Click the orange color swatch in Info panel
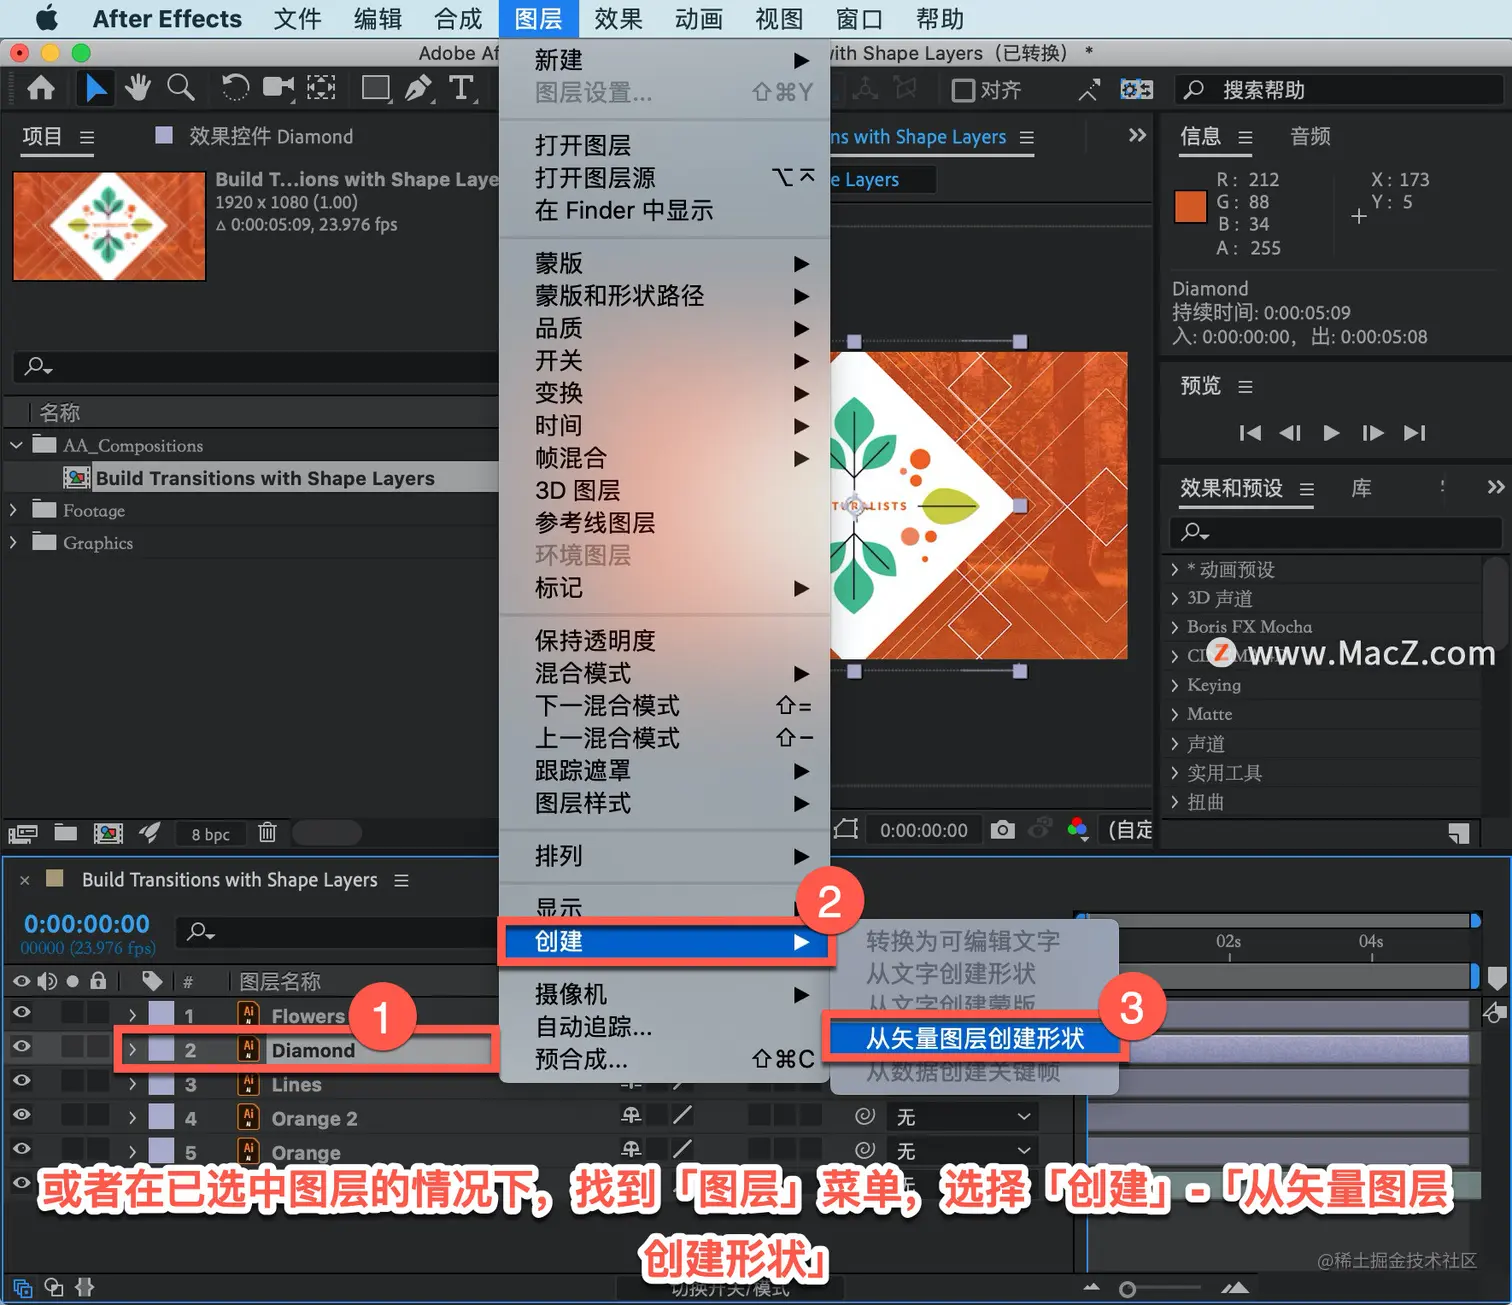 coord(1190,206)
